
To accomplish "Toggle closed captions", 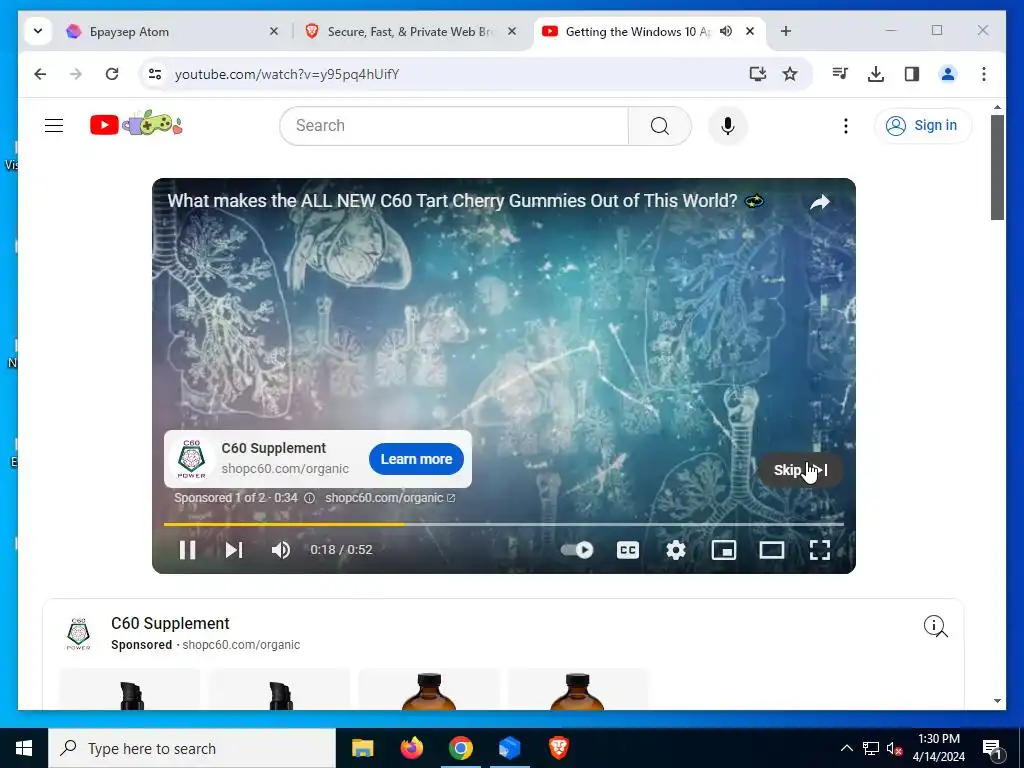I will pos(628,550).
